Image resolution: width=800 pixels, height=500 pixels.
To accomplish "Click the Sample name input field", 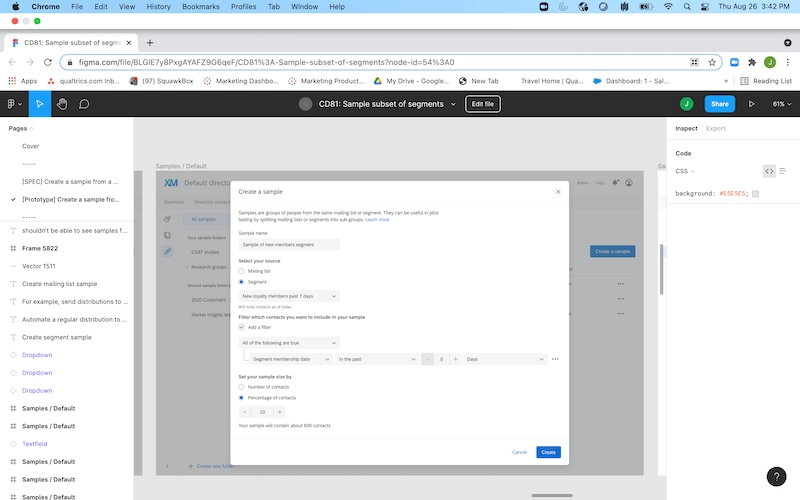I will pyautogui.click(x=289, y=244).
